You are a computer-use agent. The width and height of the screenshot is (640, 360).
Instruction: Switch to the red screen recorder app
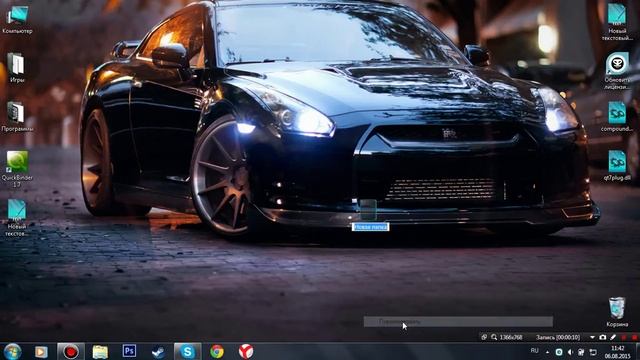(x=71, y=351)
